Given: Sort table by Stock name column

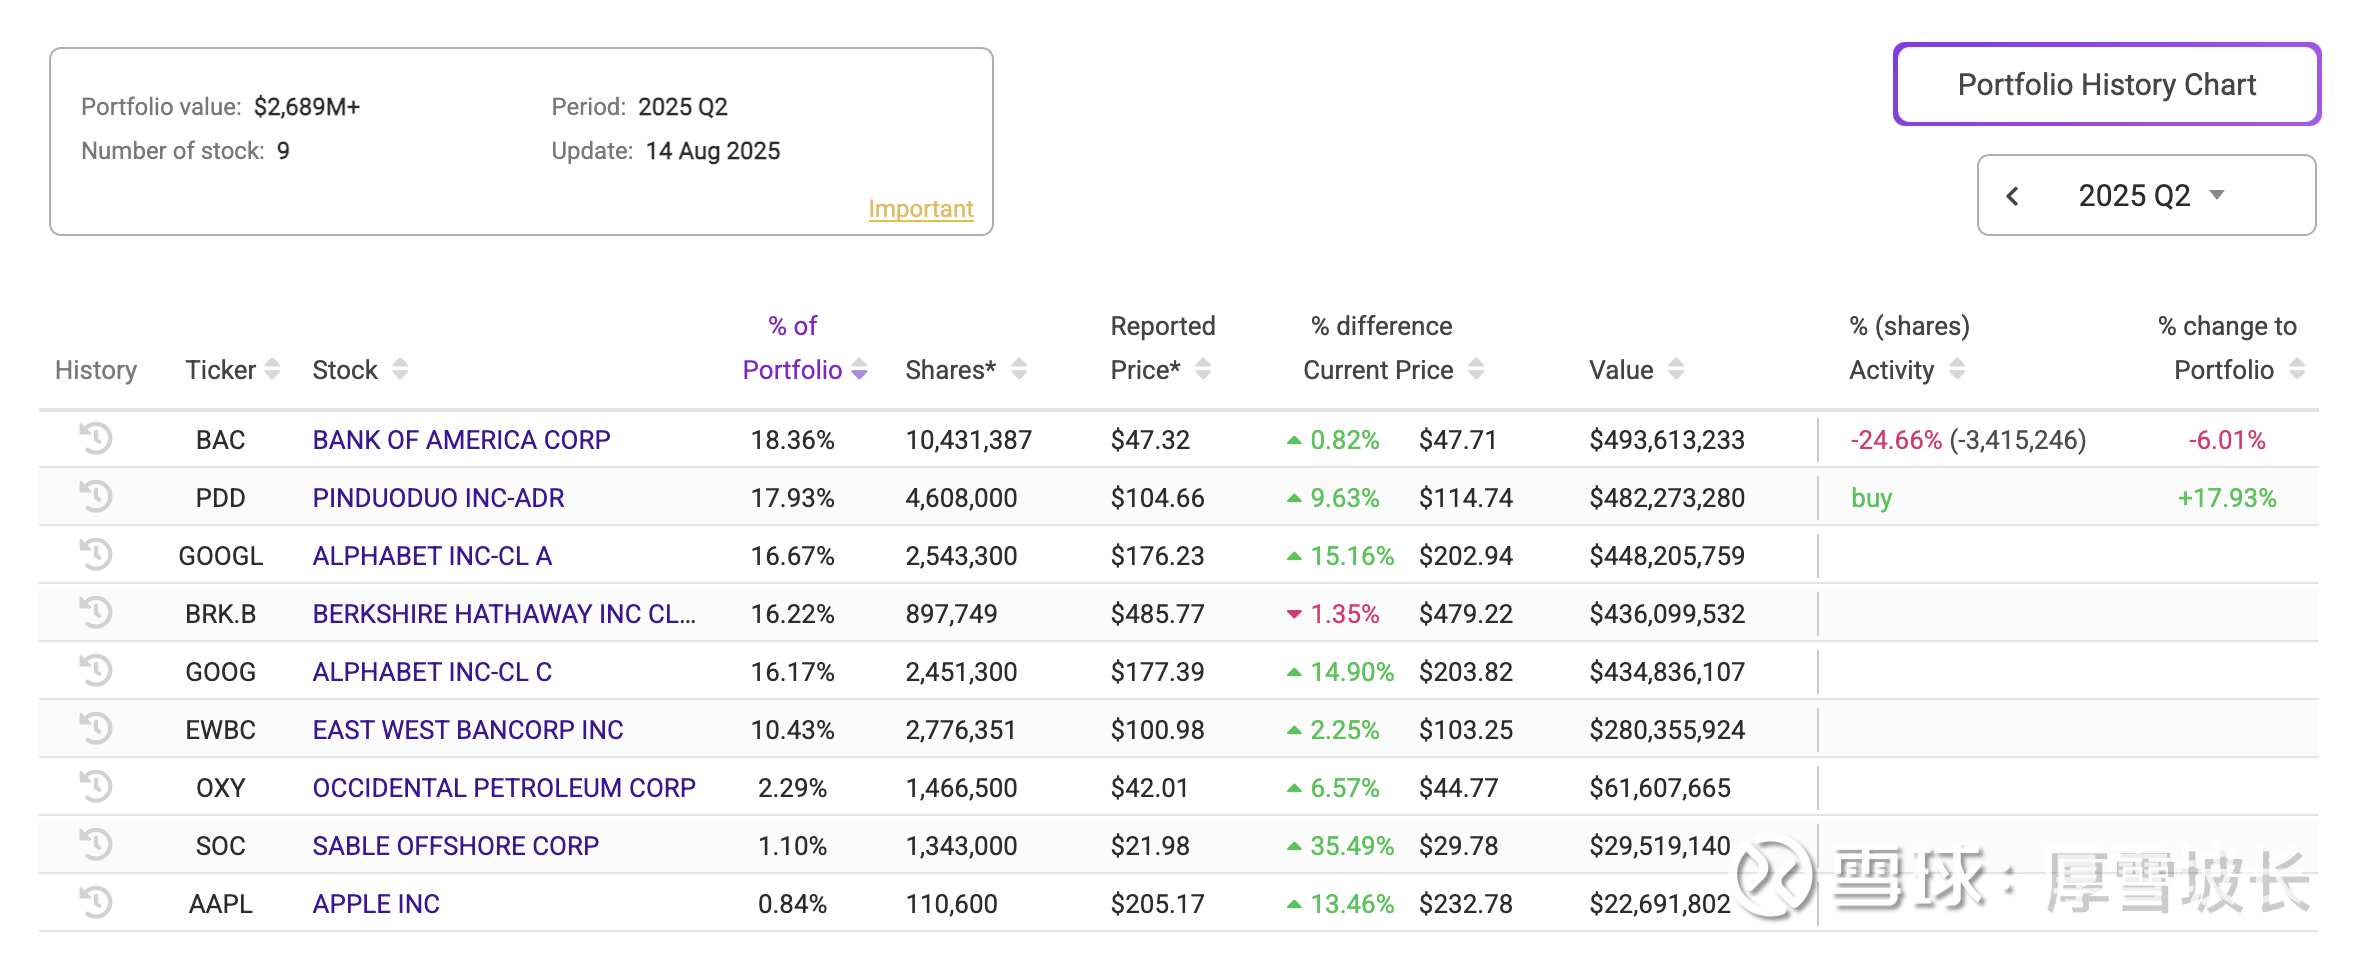Looking at the screenshot, I should 400,370.
